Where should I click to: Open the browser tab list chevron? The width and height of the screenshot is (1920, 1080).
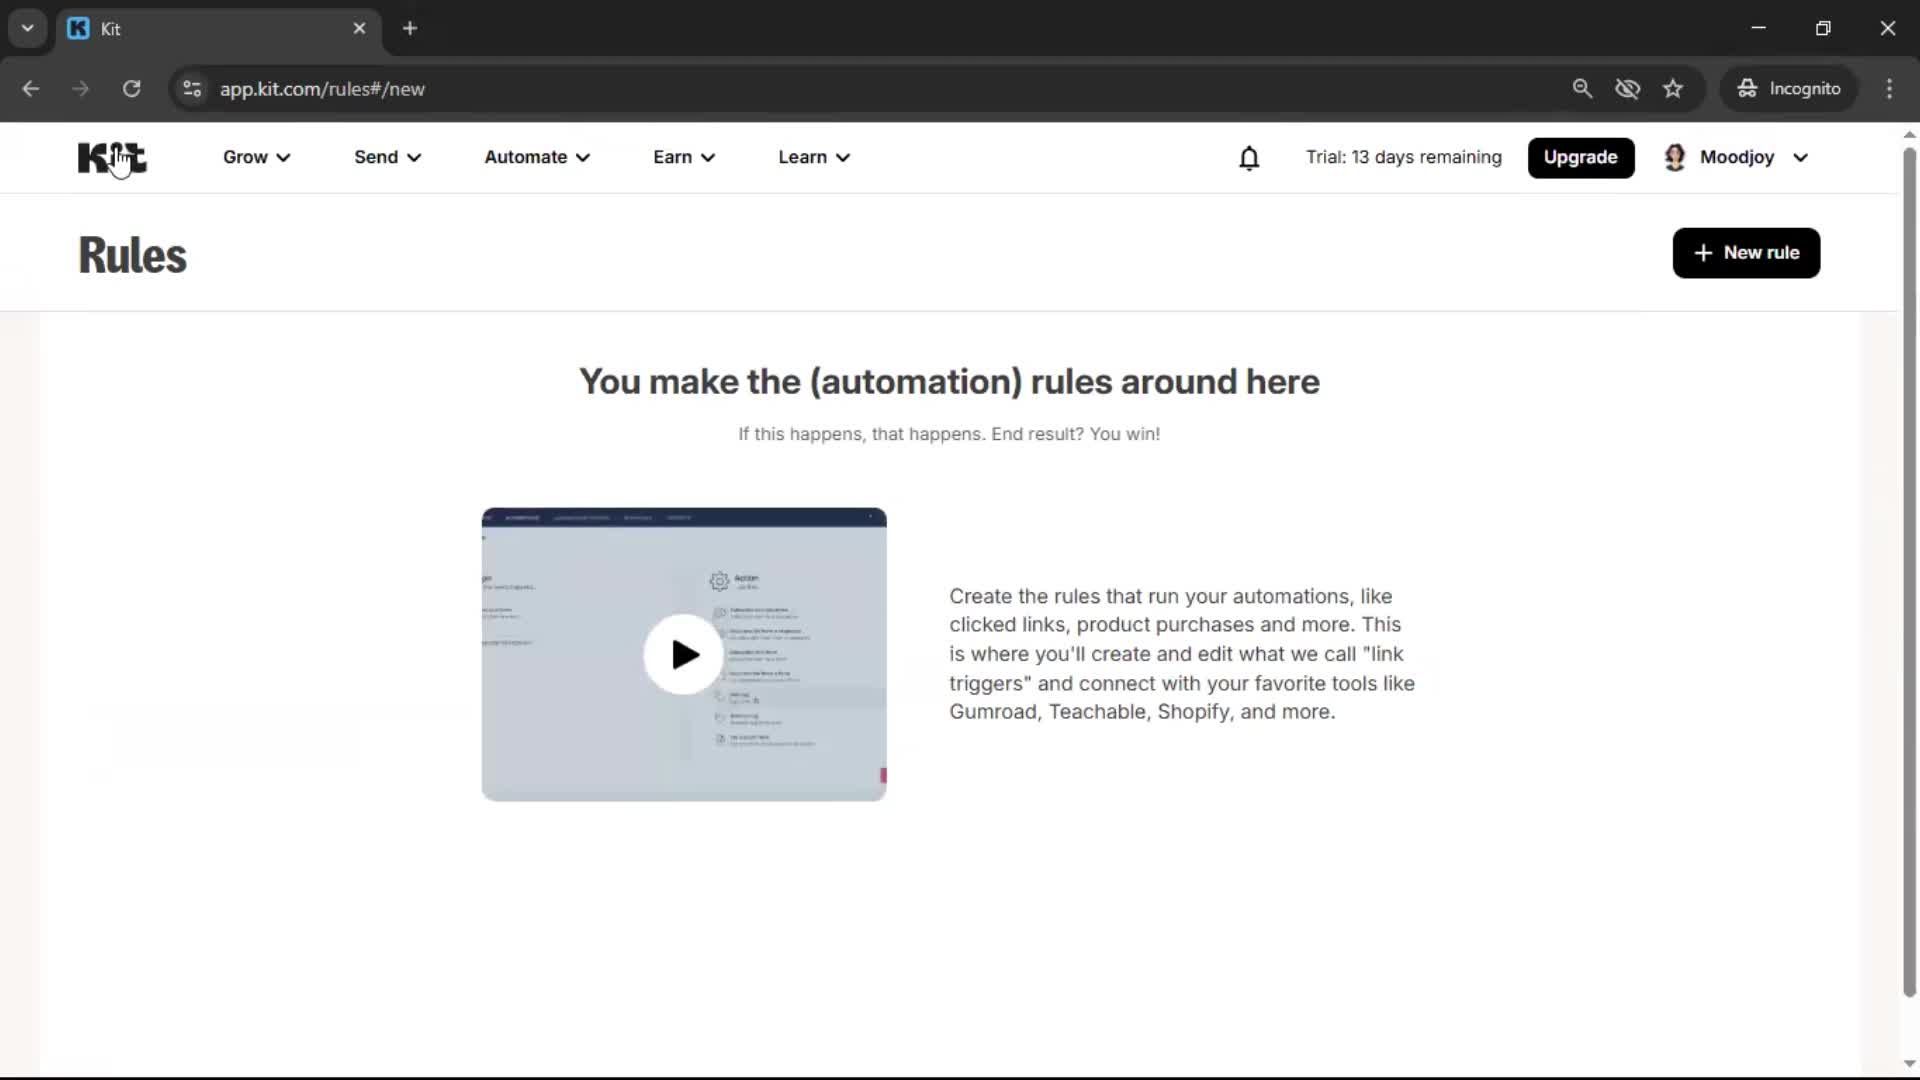27,28
